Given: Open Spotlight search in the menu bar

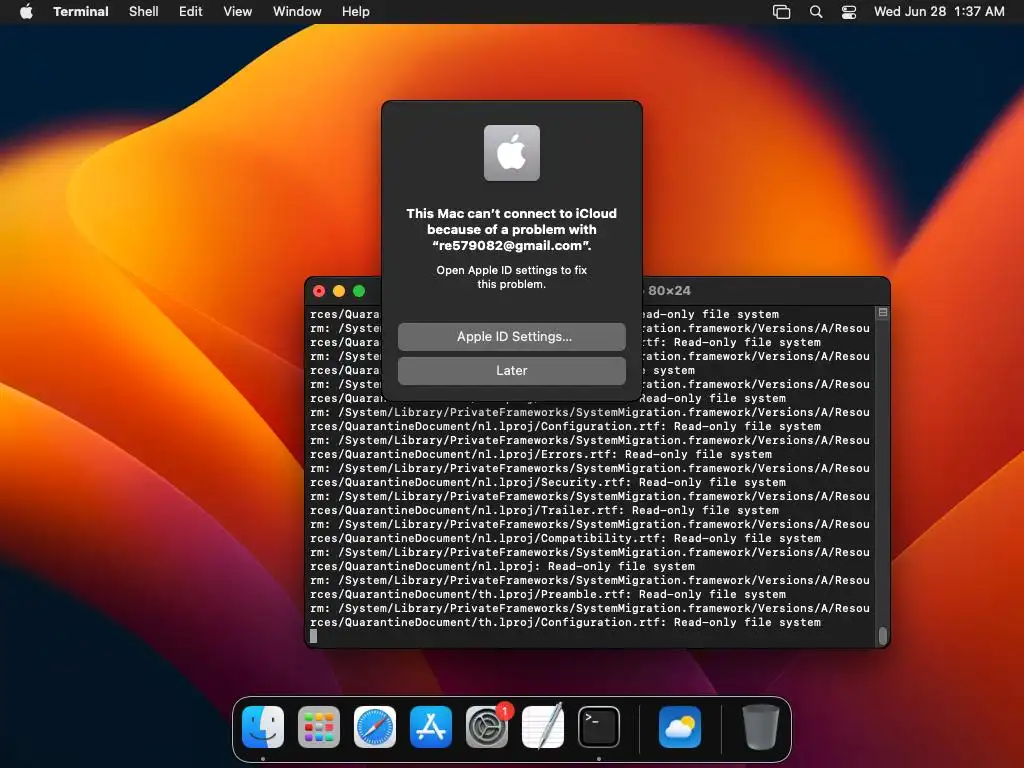Looking at the screenshot, I should (816, 12).
